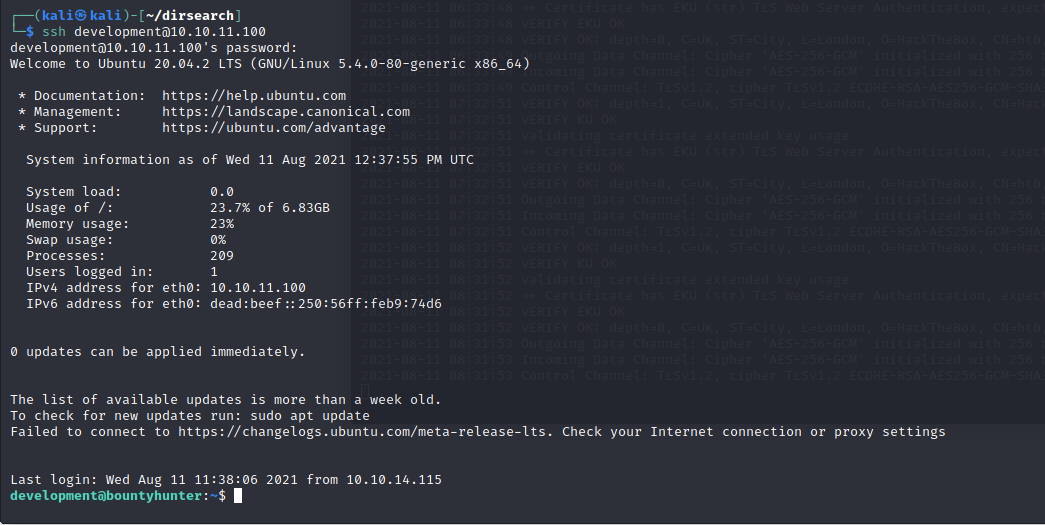Click the "0 updates can be applied immediately" line

click(x=157, y=352)
